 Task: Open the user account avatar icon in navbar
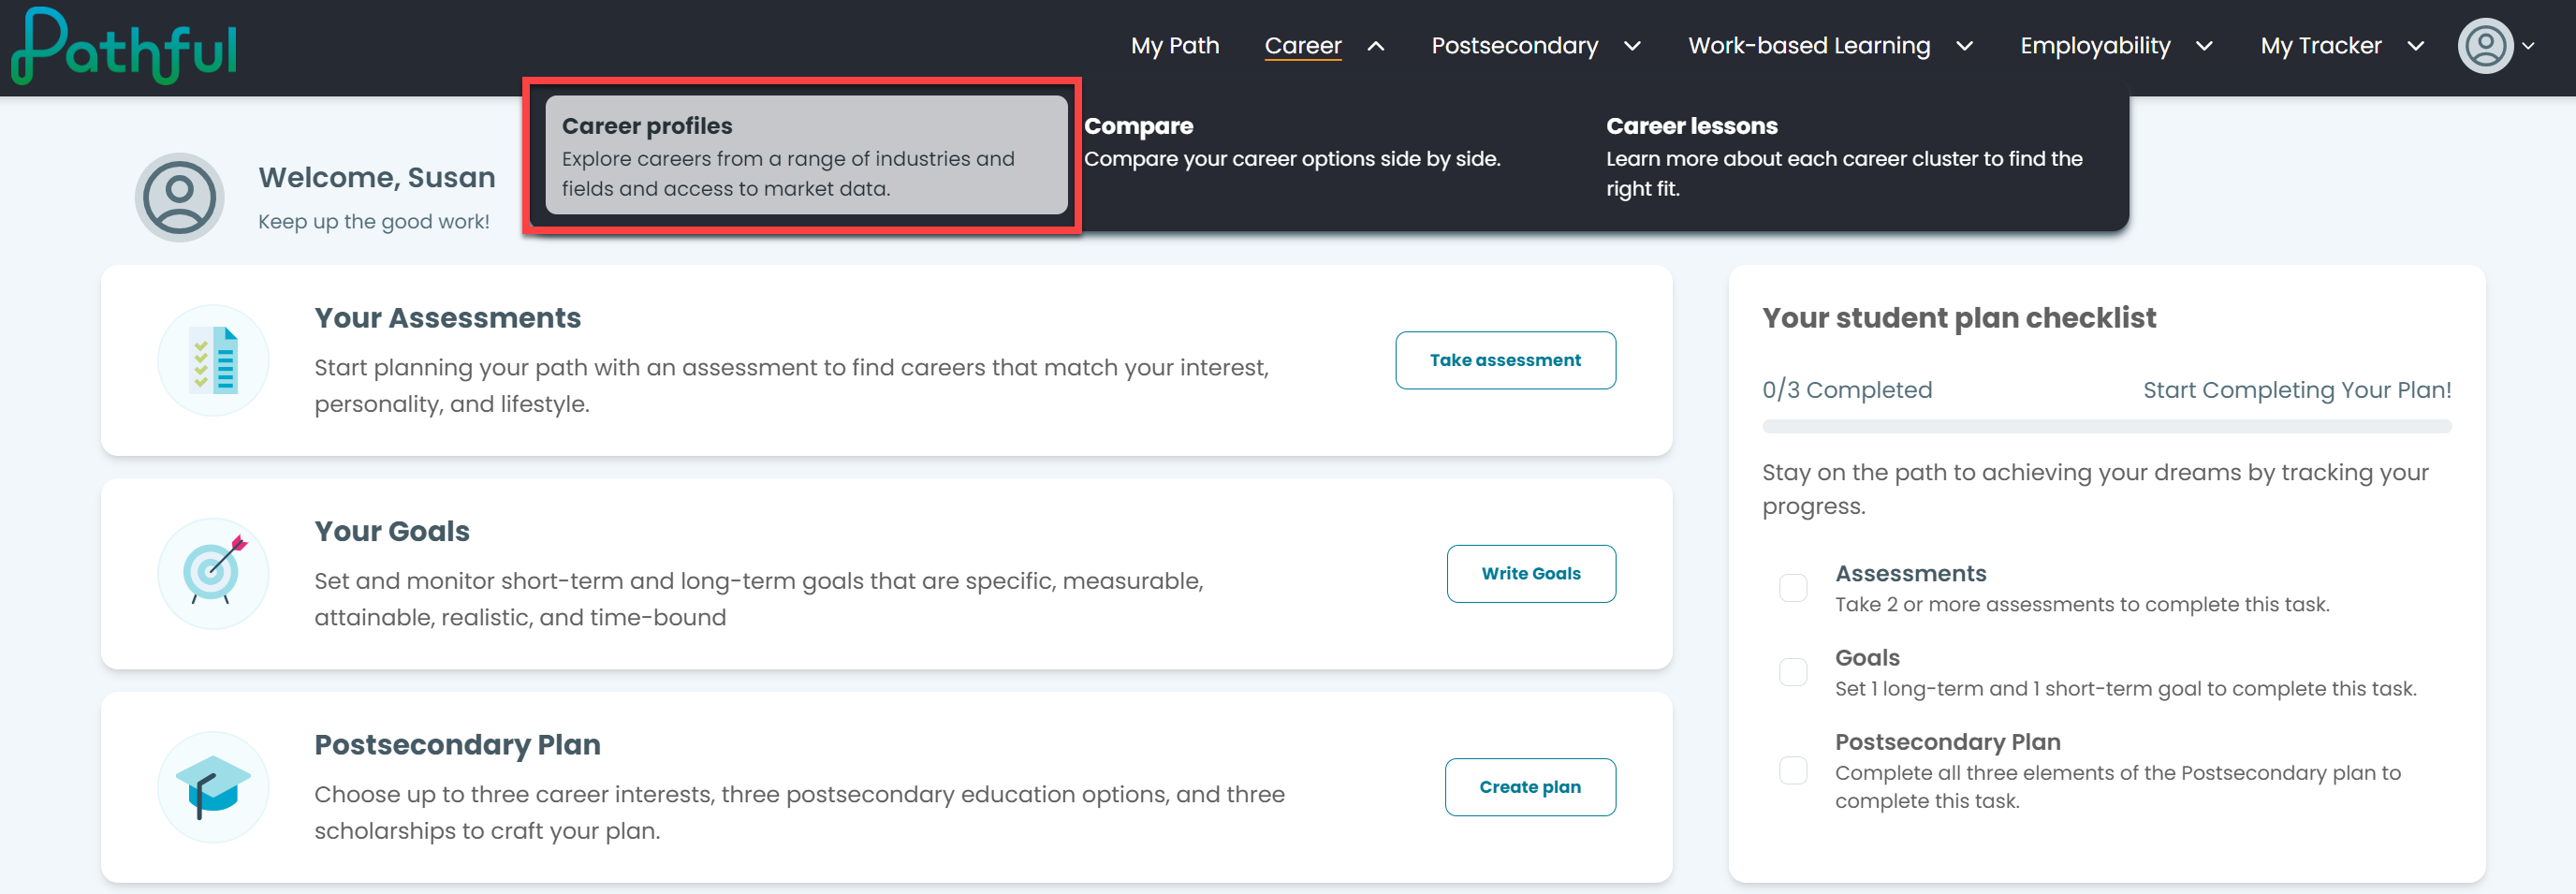[2485, 46]
